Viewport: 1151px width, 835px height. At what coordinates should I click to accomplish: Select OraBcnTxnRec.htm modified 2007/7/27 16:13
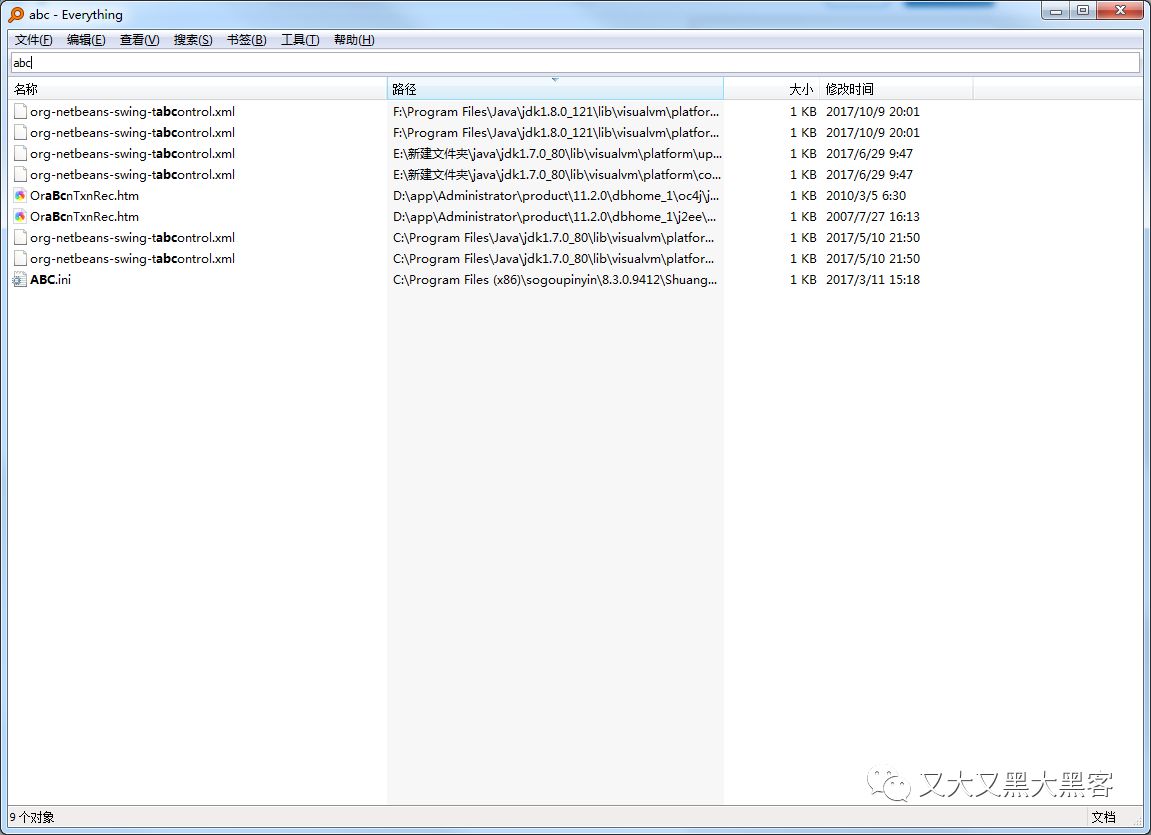[84, 216]
